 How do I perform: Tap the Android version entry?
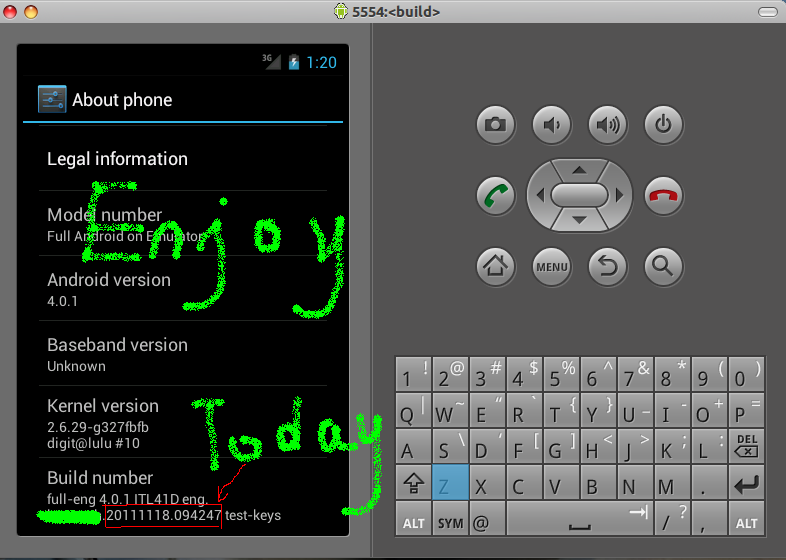[183, 289]
